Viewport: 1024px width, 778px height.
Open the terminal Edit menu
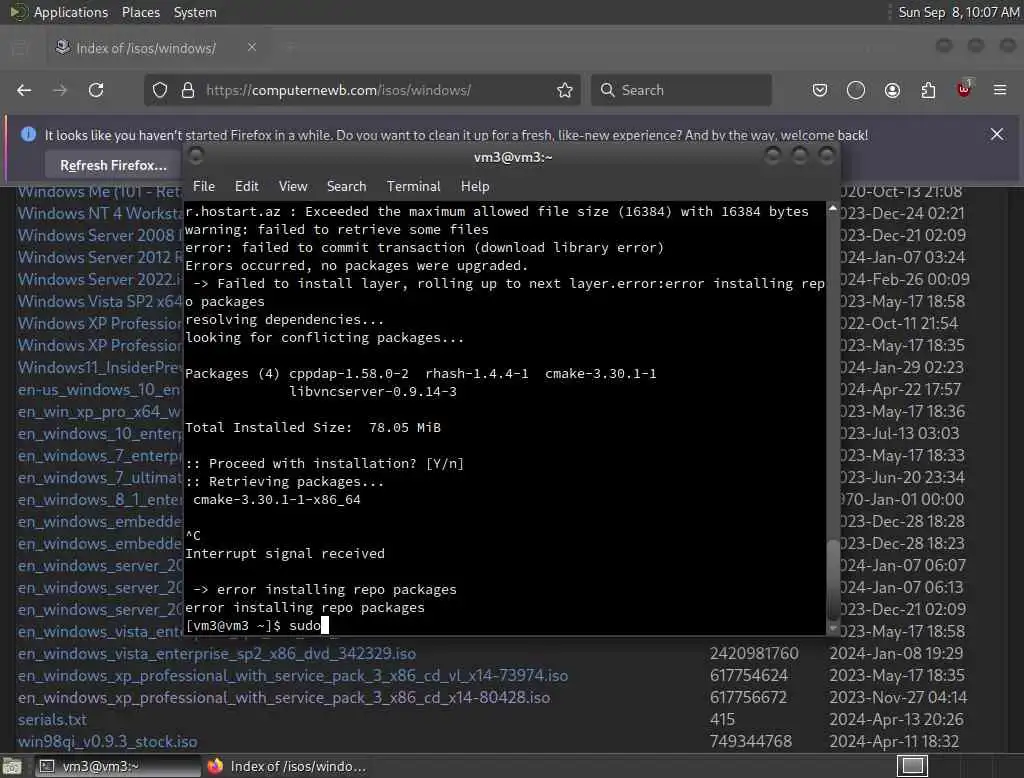point(246,186)
